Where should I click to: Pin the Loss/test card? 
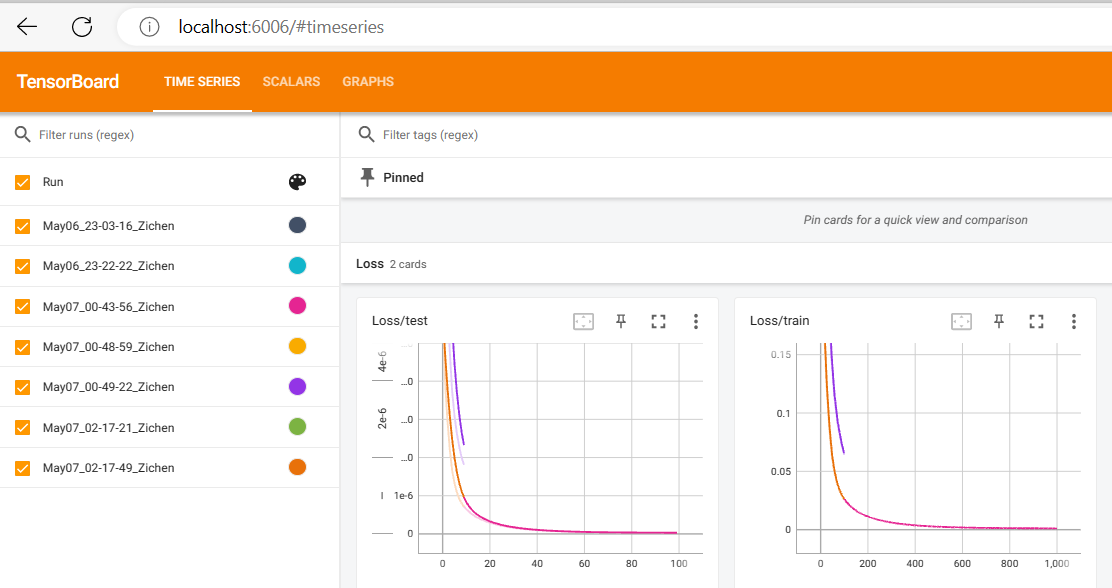(621, 321)
